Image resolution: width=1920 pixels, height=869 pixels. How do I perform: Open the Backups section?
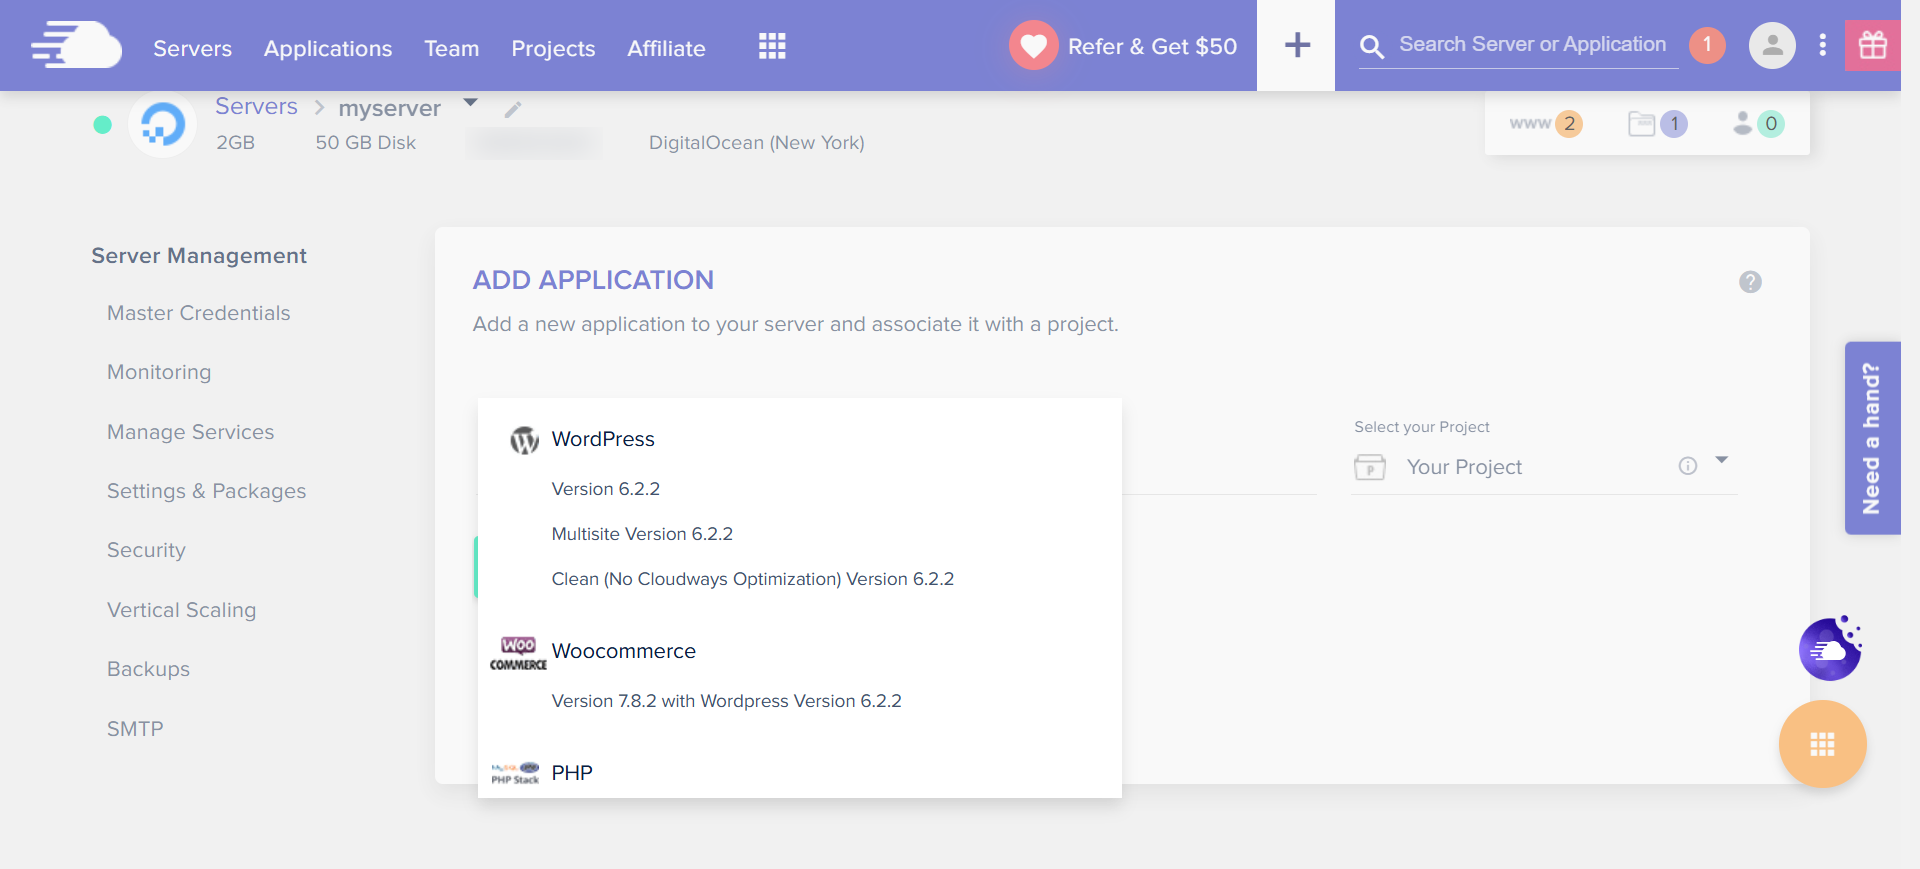[148, 669]
